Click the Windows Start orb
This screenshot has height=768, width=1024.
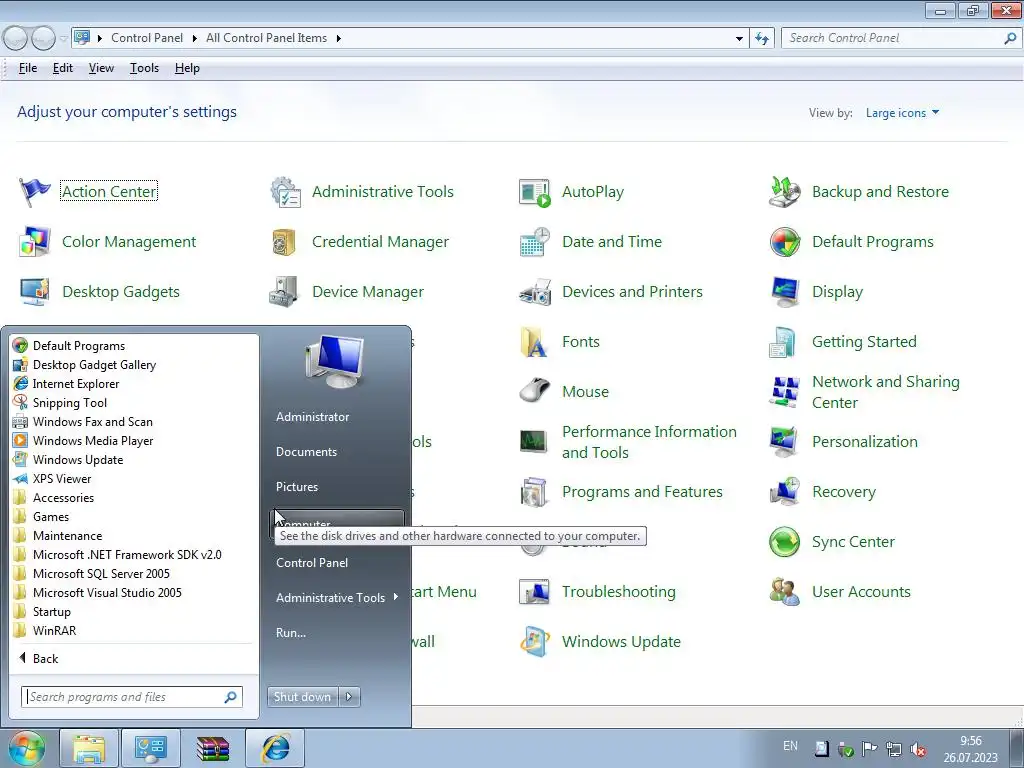(26, 748)
